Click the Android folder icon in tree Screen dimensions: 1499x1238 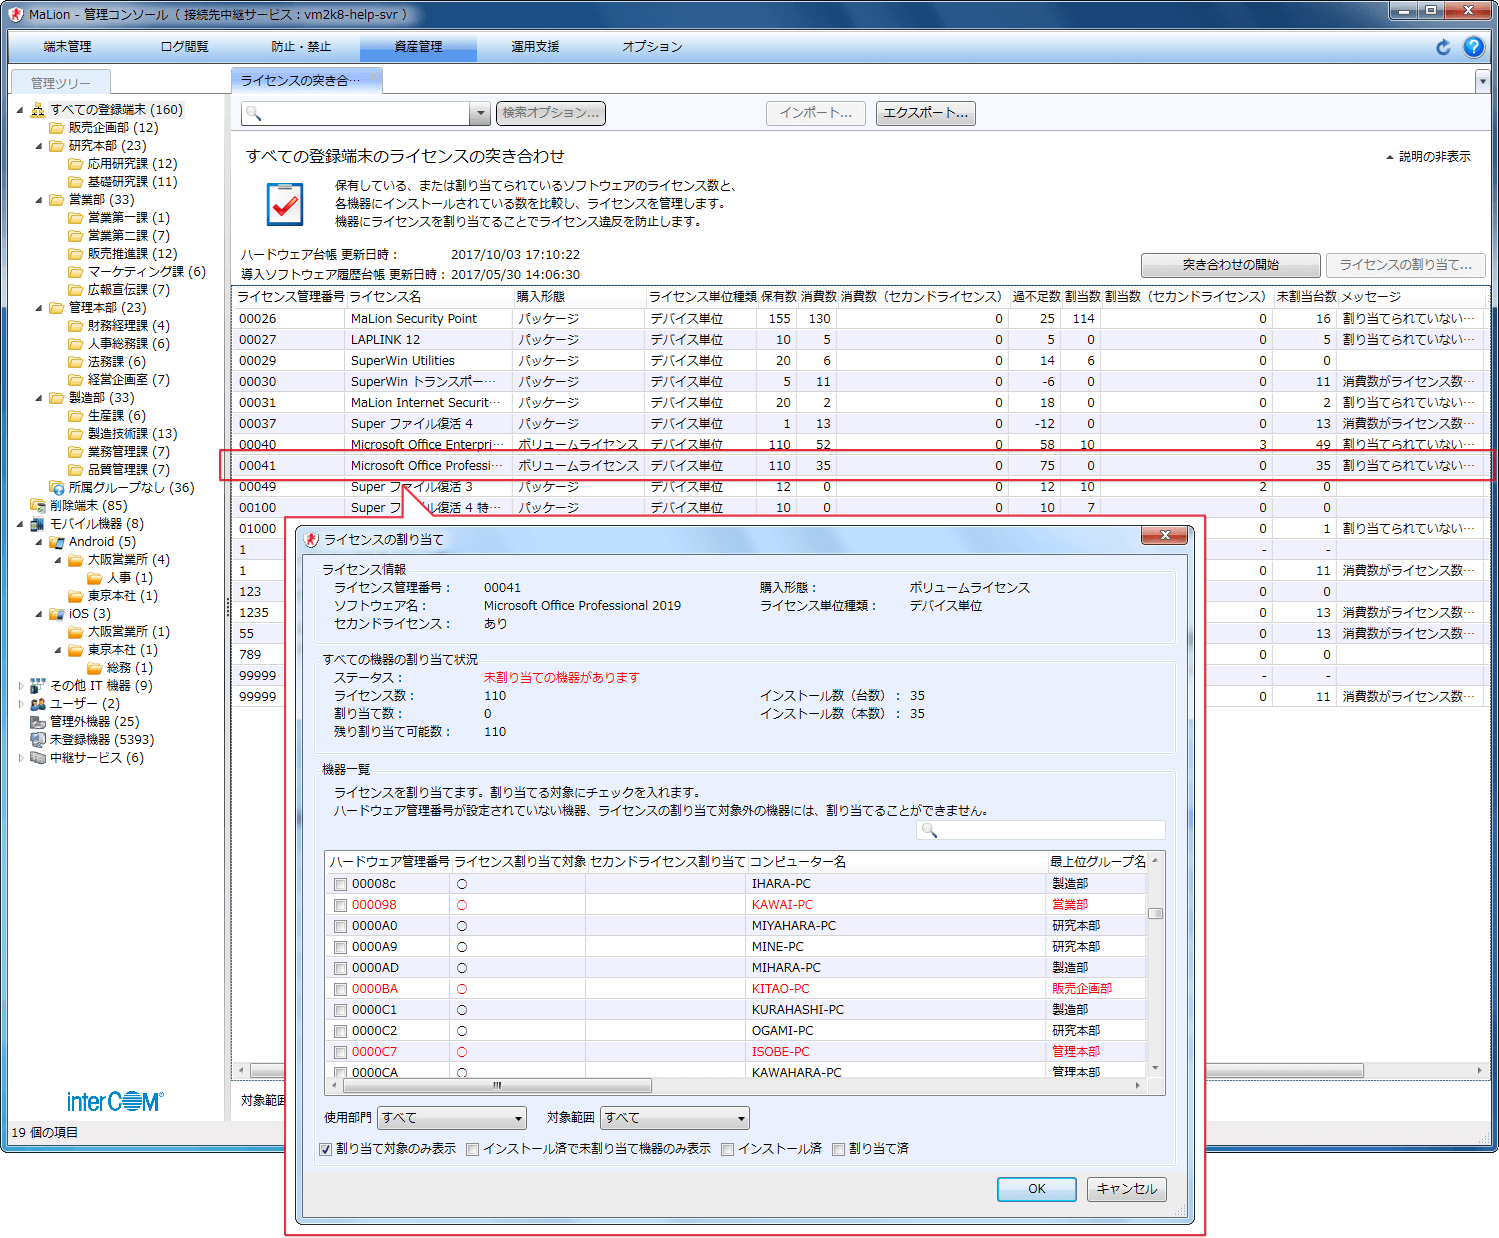tap(57, 542)
